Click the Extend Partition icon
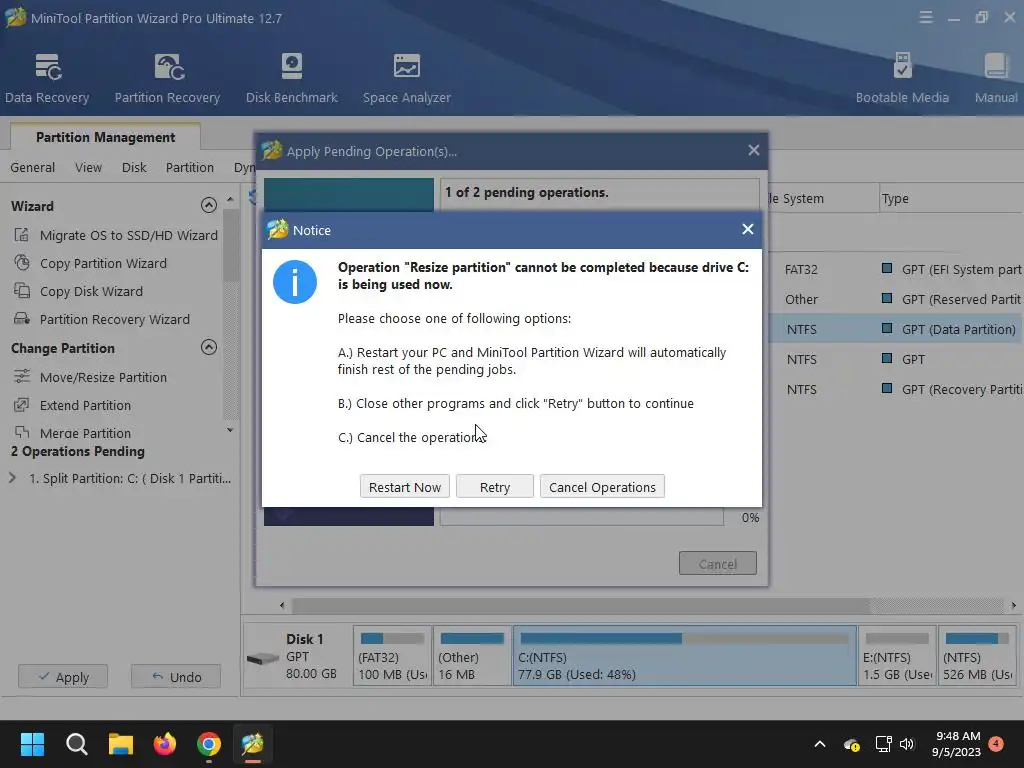Viewport: 1024px width, 768px height. [22, 405]
